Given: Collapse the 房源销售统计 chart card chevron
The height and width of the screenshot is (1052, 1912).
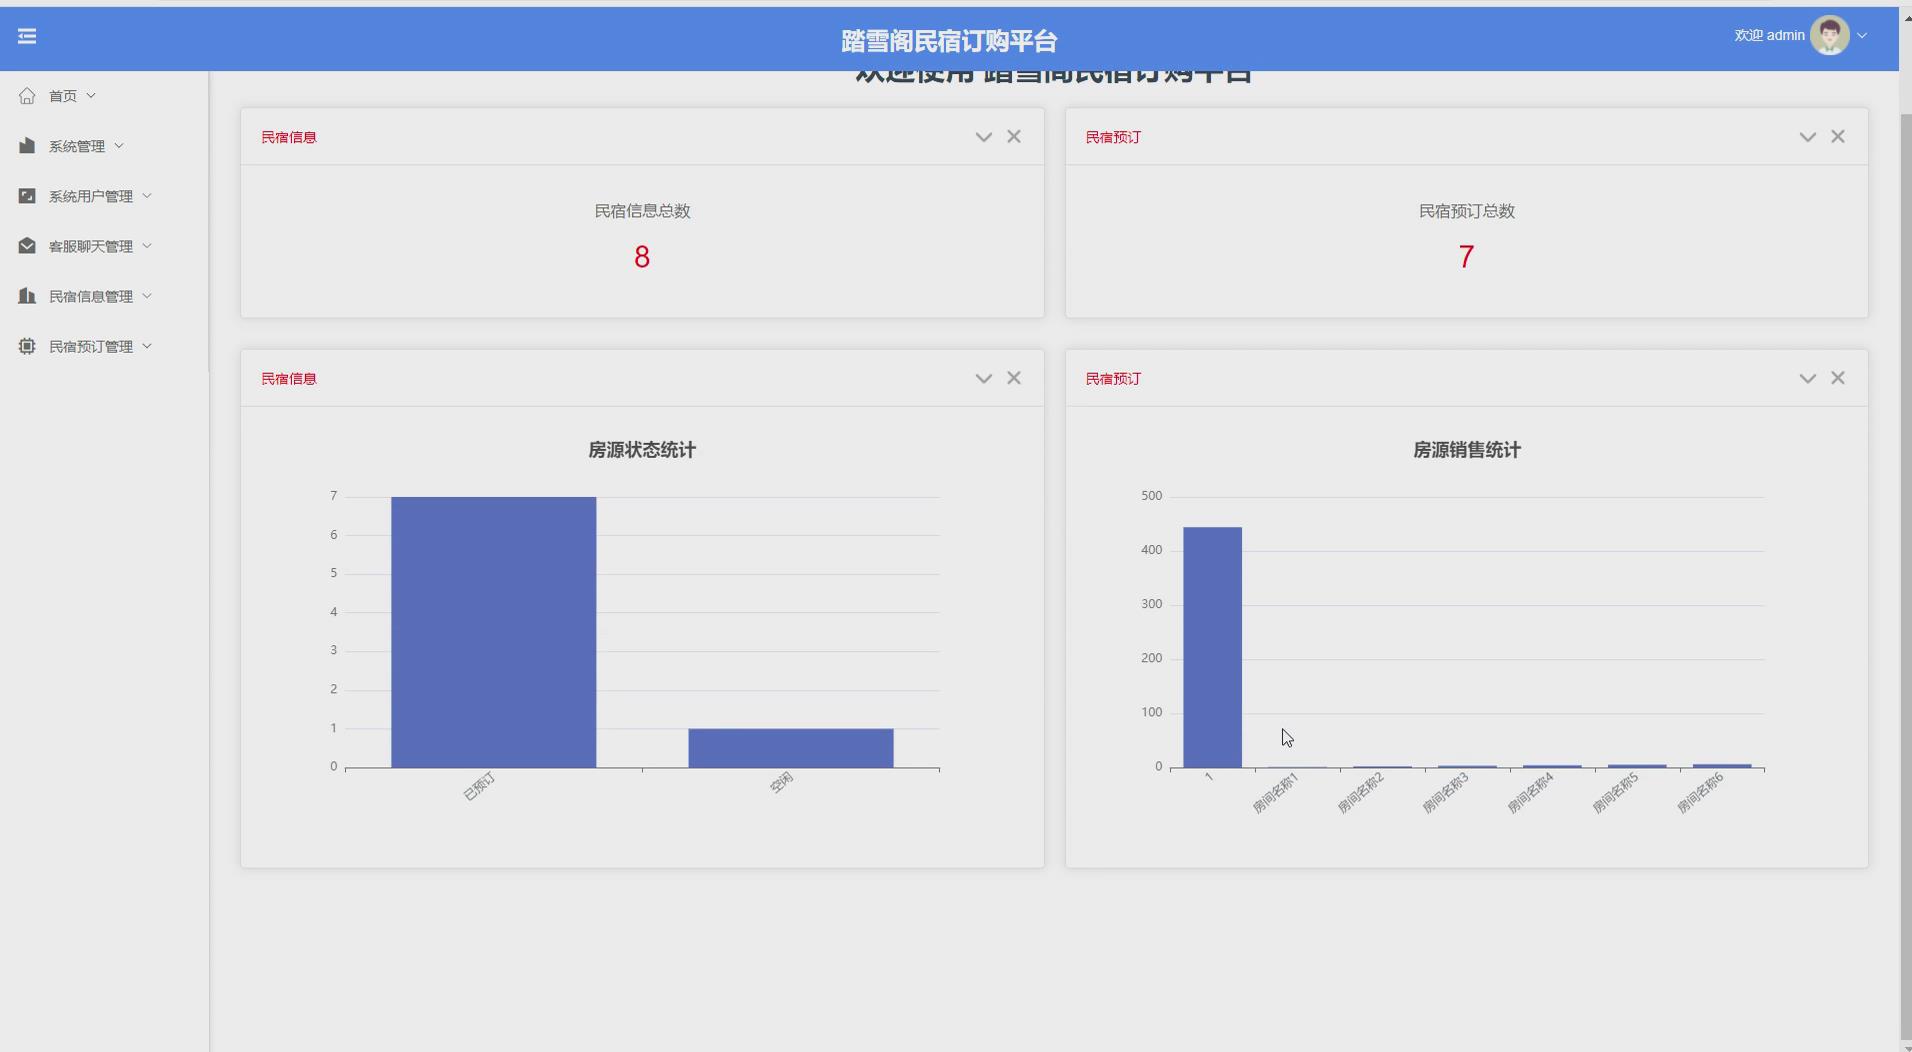Looking at the screenshot, I should 1807,378.
